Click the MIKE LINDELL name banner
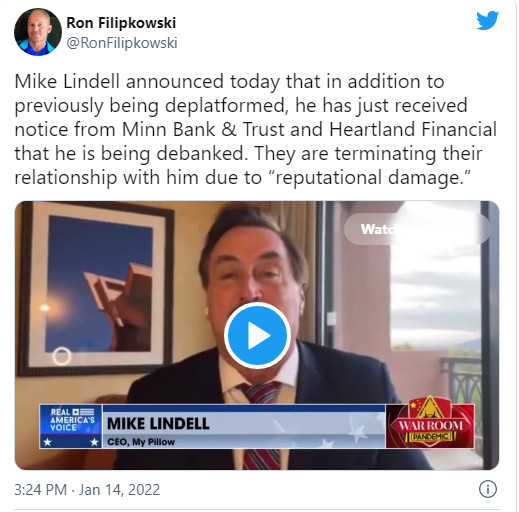The image size is (519, 512). point(244,423)
